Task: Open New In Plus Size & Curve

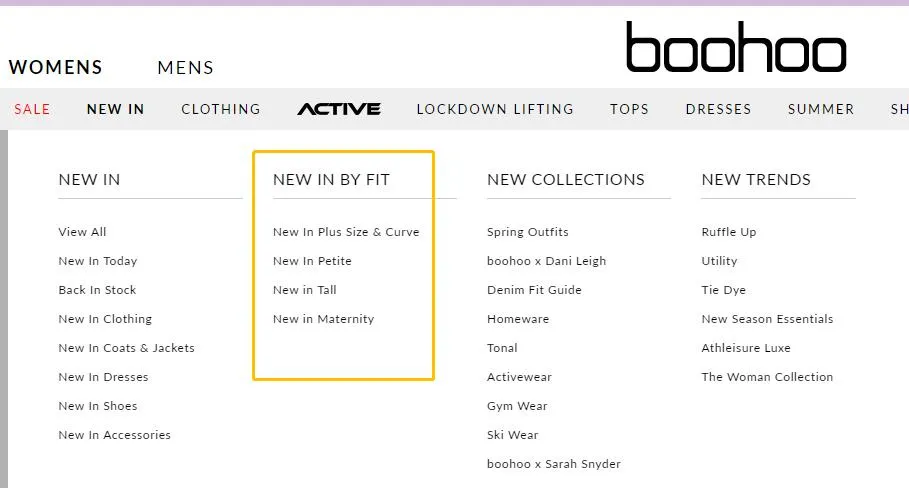Action: [346, 232]
